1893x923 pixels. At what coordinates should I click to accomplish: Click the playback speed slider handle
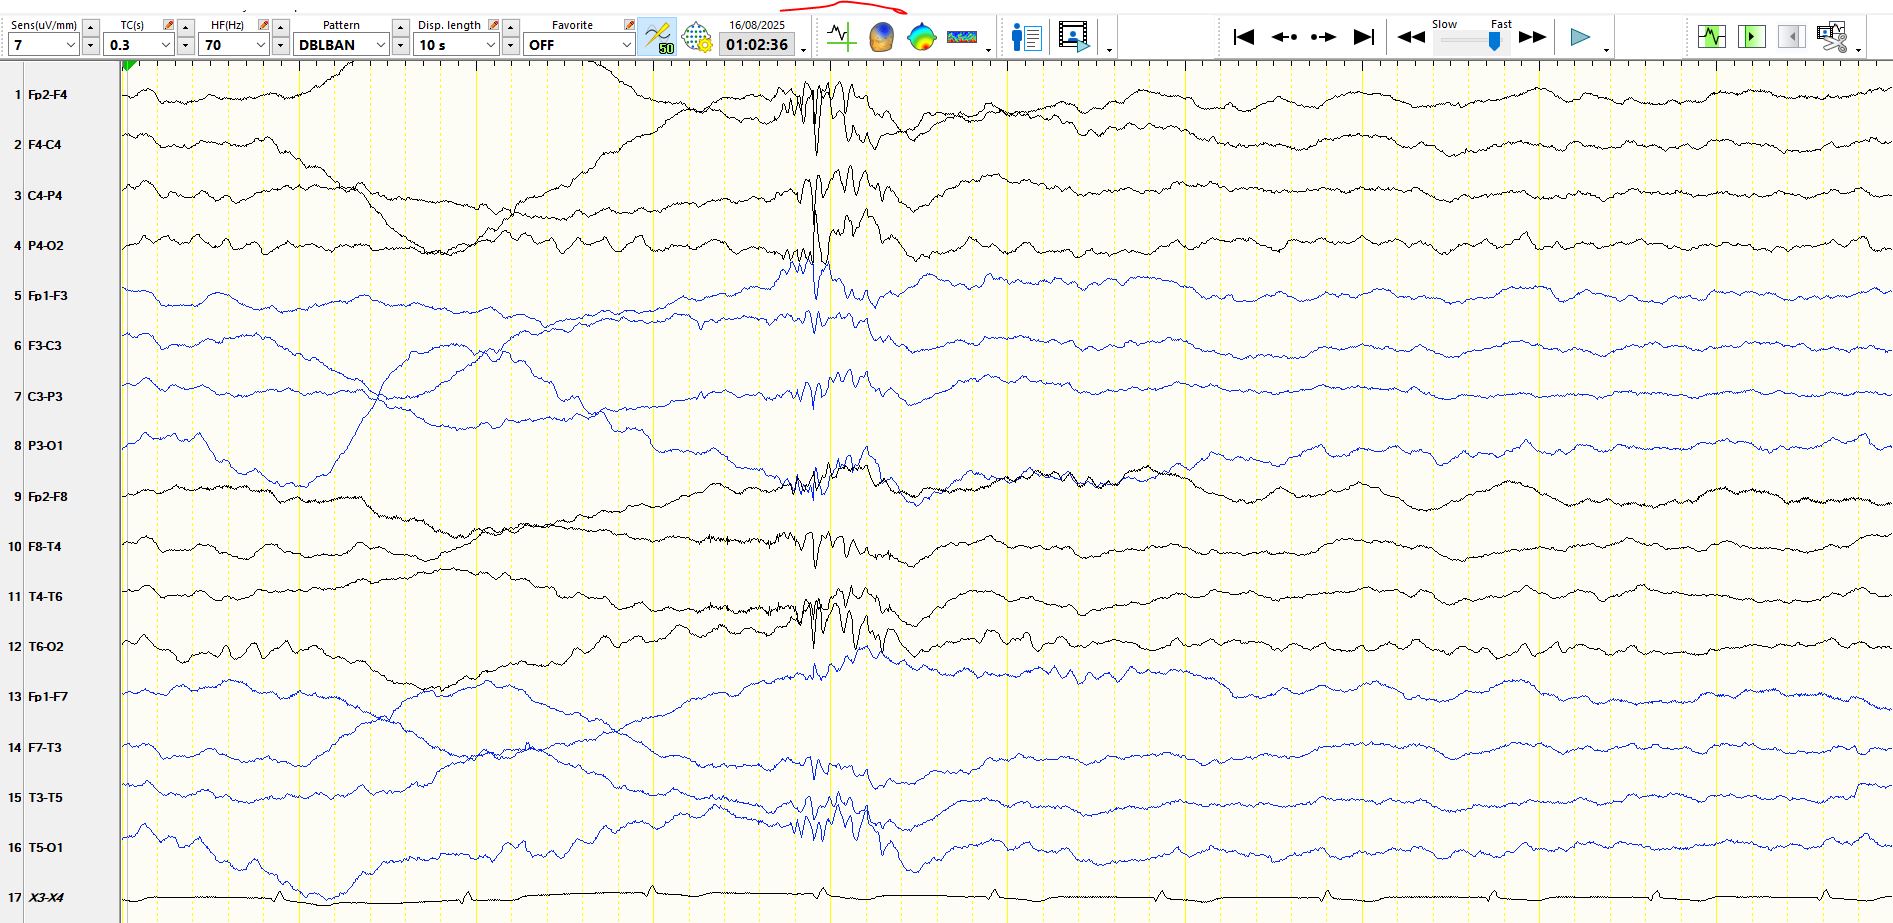(1494, 40)
